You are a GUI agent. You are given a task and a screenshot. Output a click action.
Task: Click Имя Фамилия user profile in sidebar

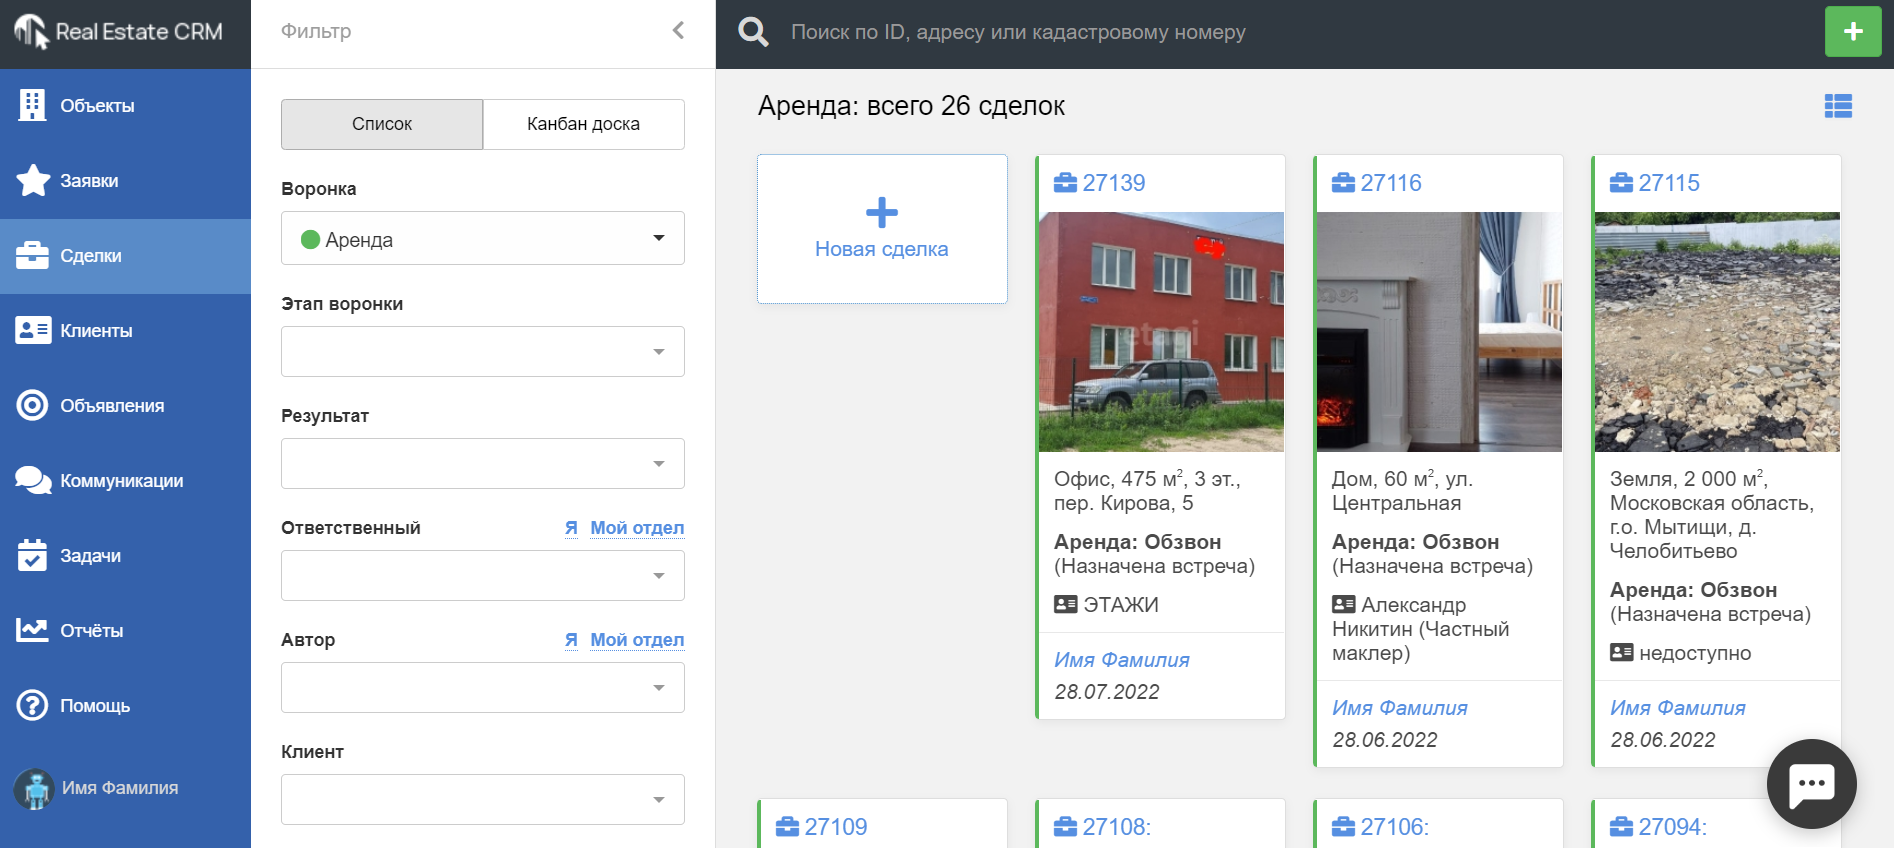pos(120,788)
